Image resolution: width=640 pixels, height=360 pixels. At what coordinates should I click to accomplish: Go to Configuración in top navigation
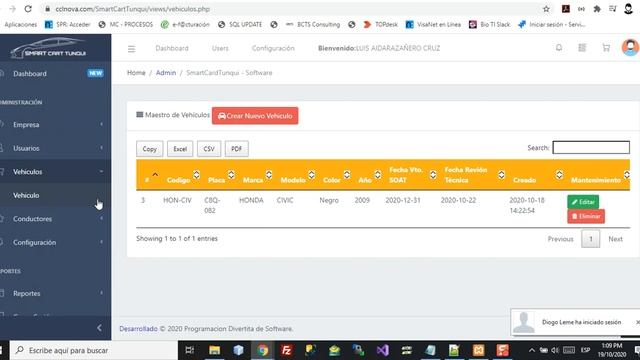coord(273,48)
